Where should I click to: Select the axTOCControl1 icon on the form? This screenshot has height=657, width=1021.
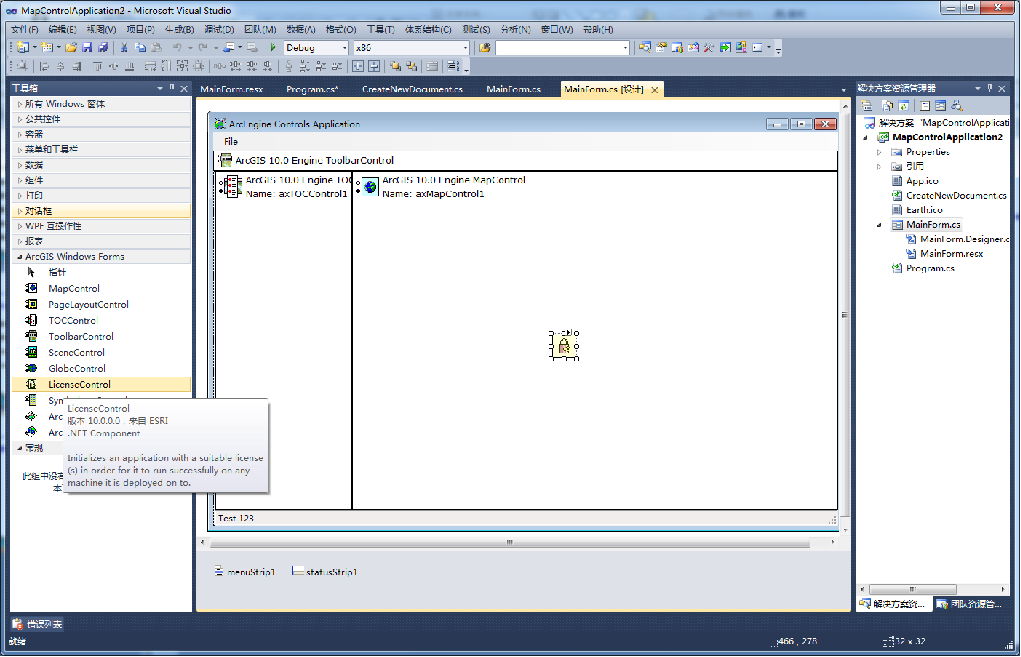pyautogui.click(x=233, y=187)
